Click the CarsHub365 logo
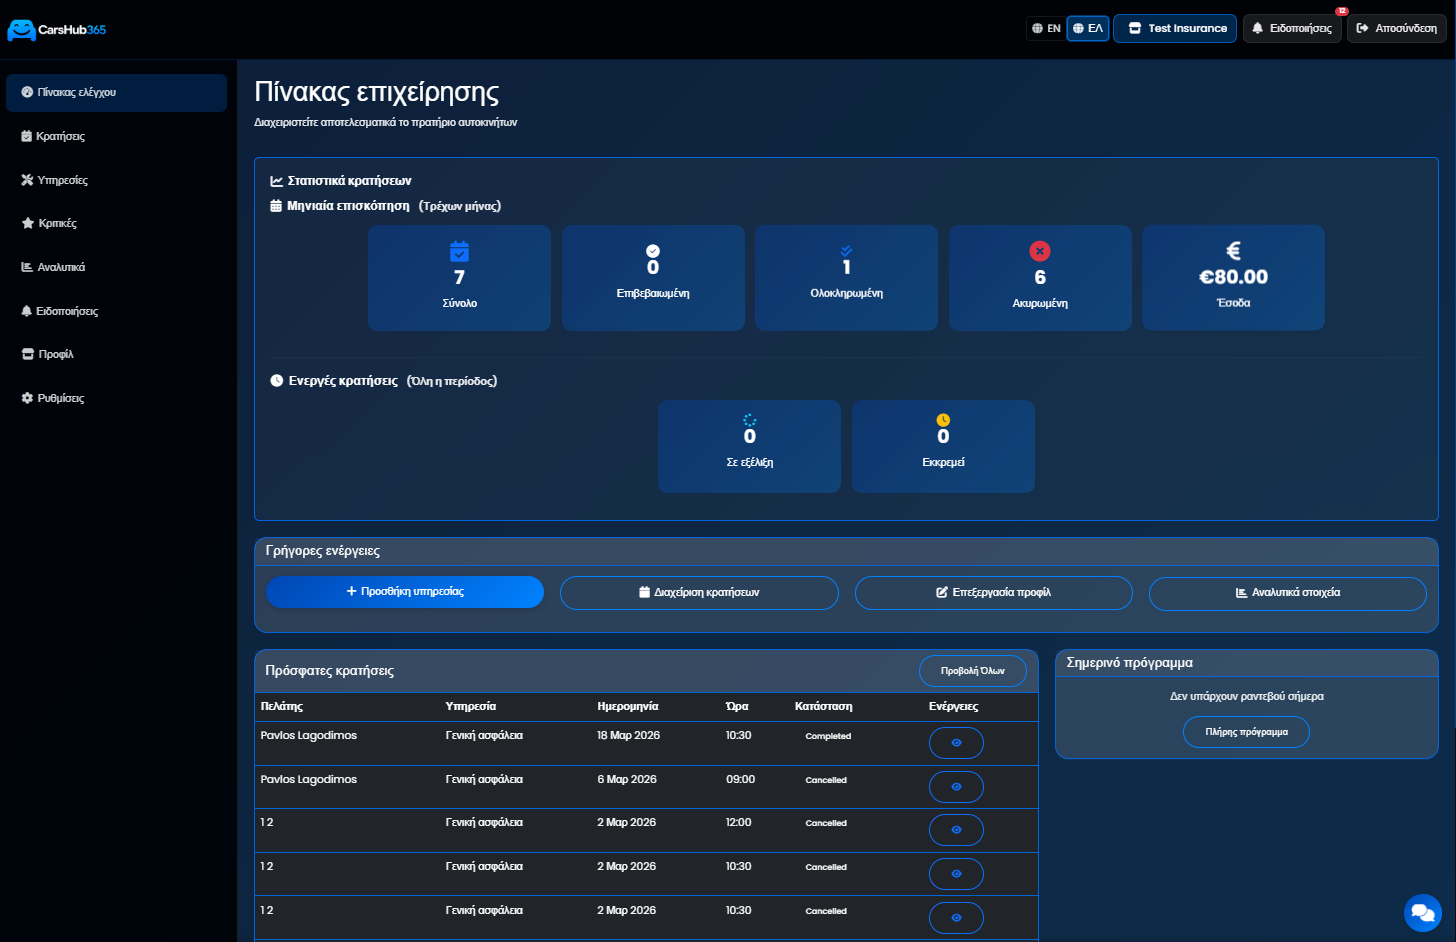Image resolution: width=1456 pixels, height=942 pixels. [x=56, y=30]
